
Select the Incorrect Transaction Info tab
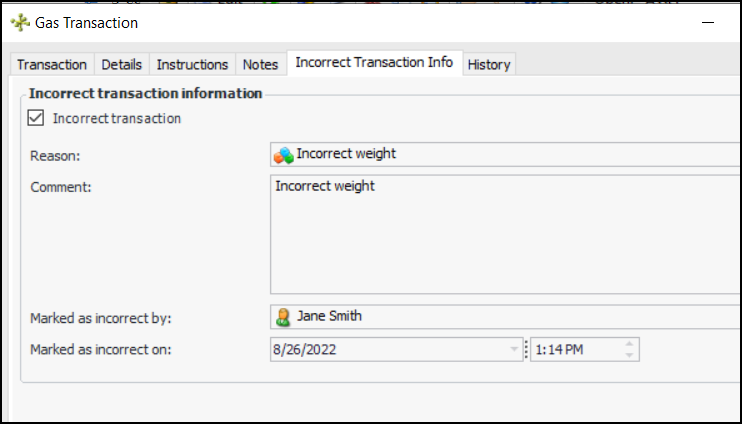(374, 63)
